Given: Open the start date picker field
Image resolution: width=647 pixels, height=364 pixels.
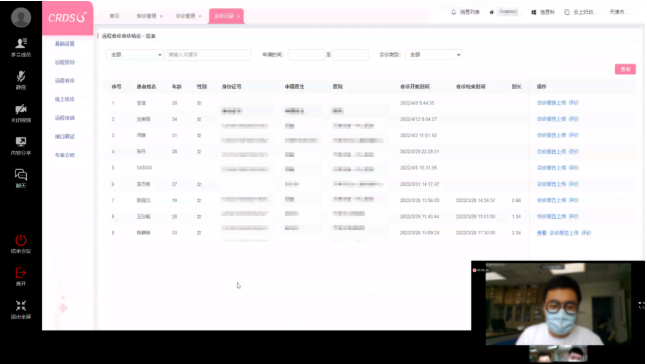Looking at the screenshot, I should [x=306, y=54].
